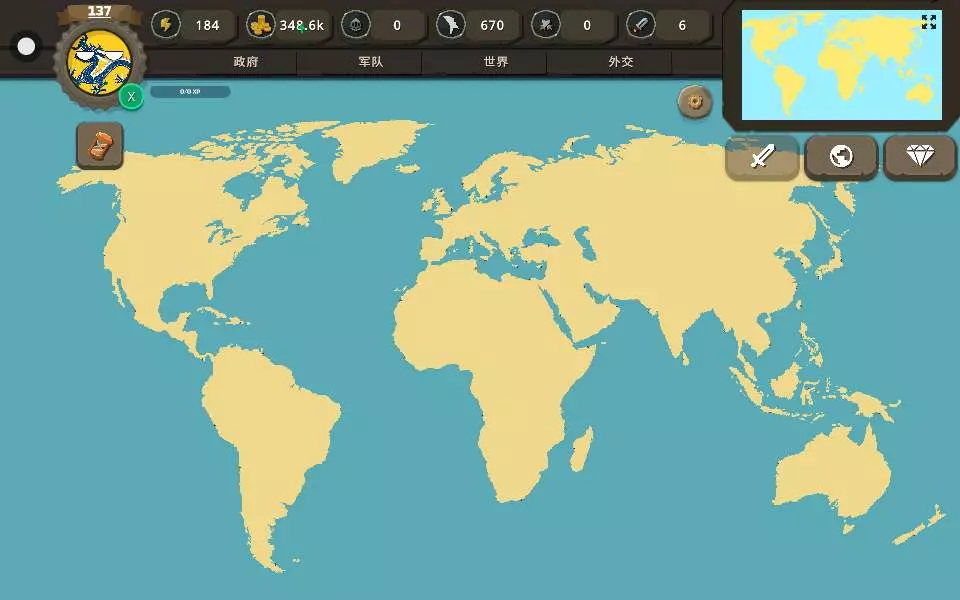Viewport: 960px width, 600px height.
Task: Open the 外交 menu
Action: coord(620,62)
